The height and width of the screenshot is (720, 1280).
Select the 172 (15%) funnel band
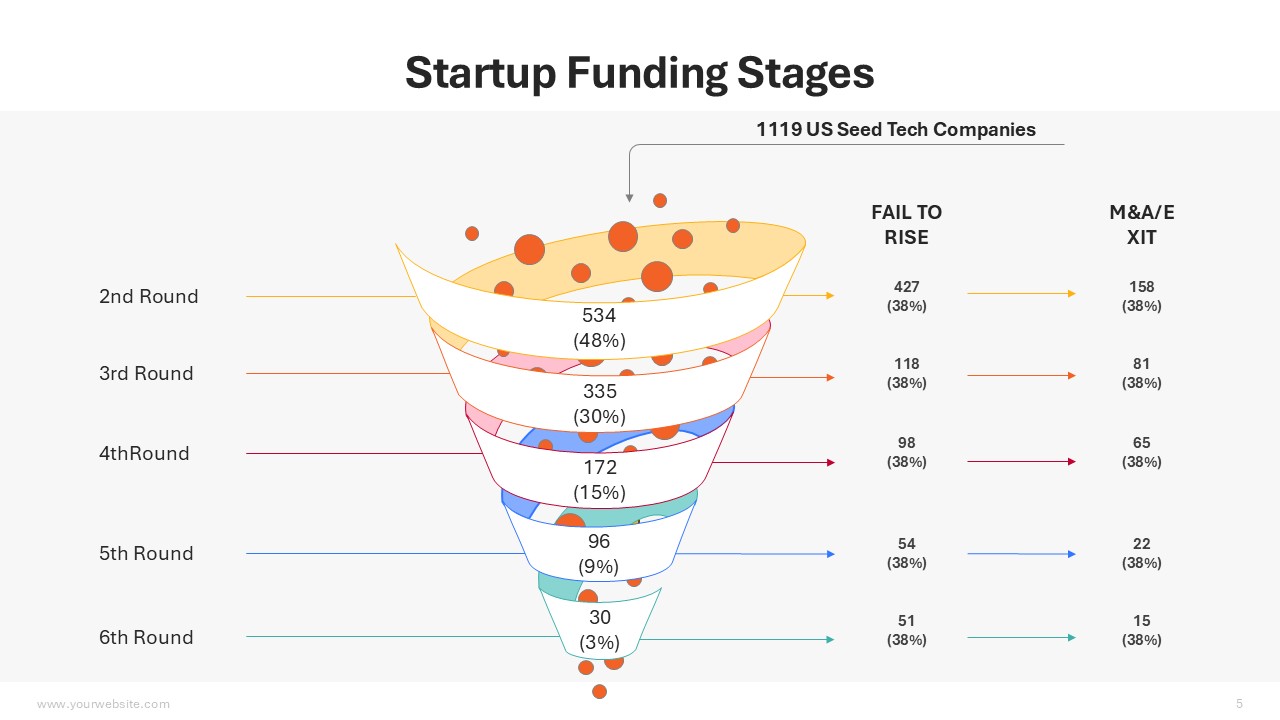tap(599, 479)
